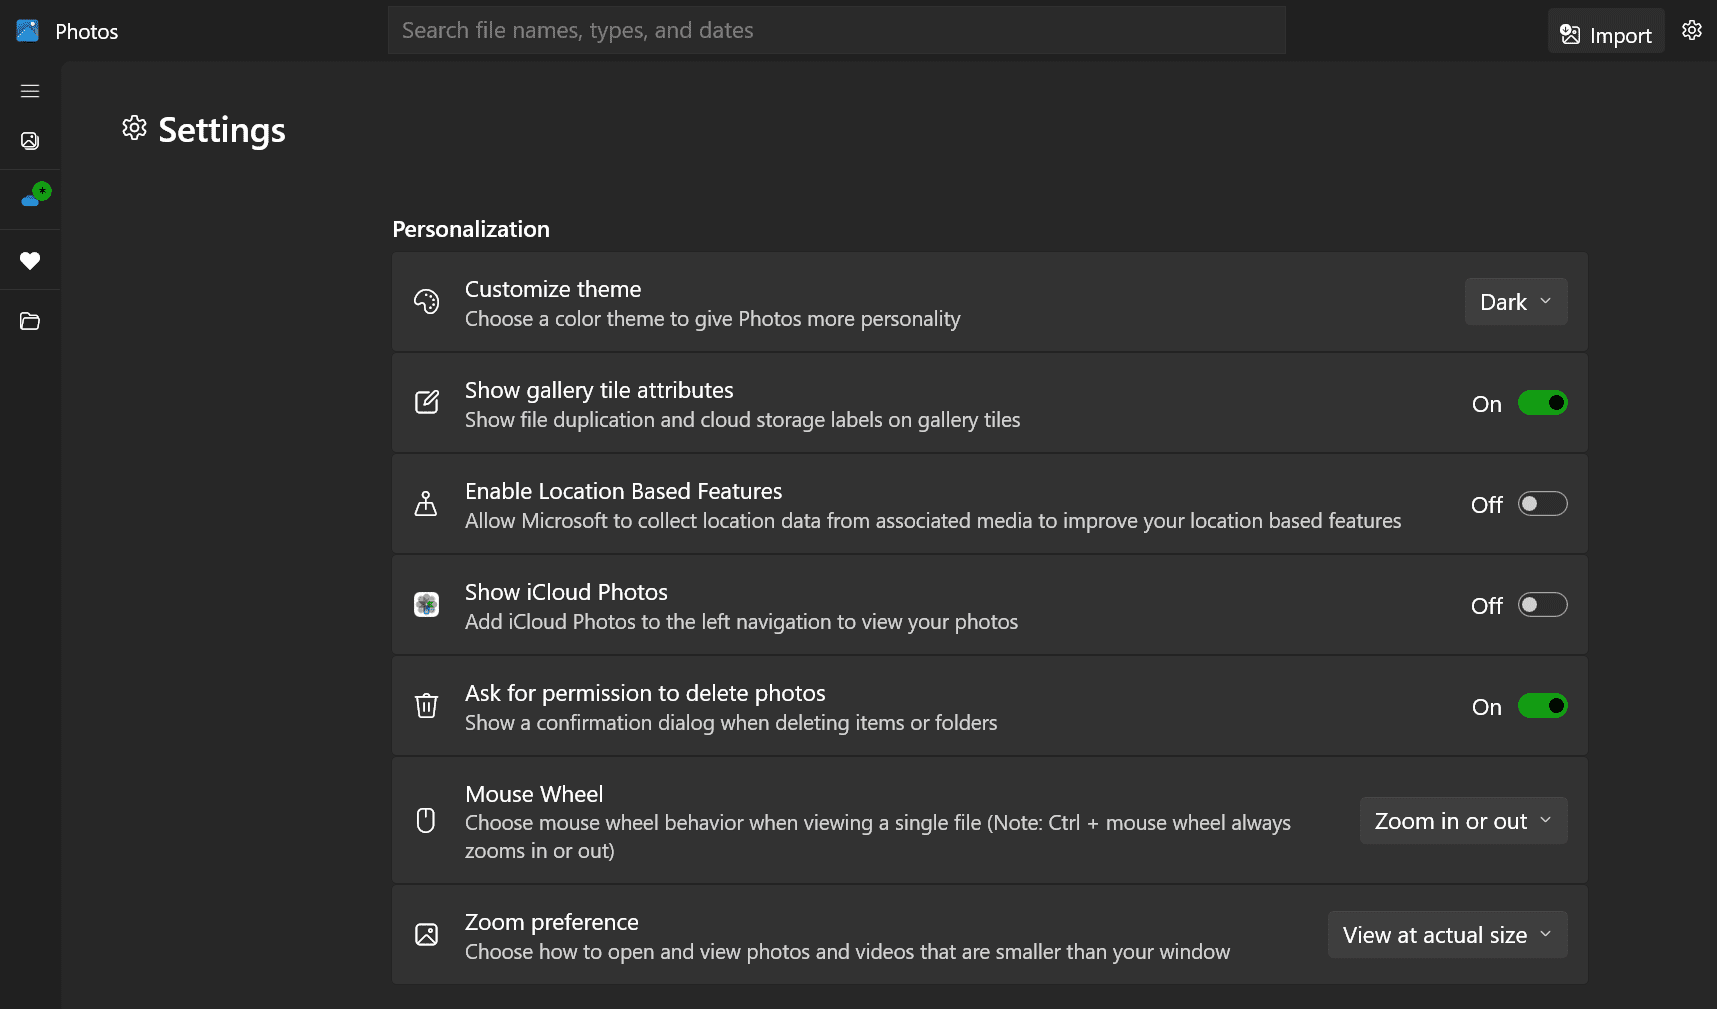
Task: Click the search file names field
Action: (x=837, y=30)
